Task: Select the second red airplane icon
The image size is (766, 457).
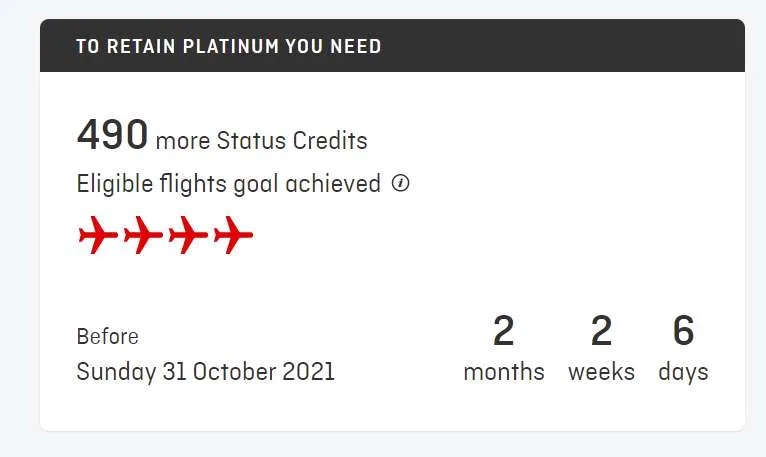Action: (143, 236)
